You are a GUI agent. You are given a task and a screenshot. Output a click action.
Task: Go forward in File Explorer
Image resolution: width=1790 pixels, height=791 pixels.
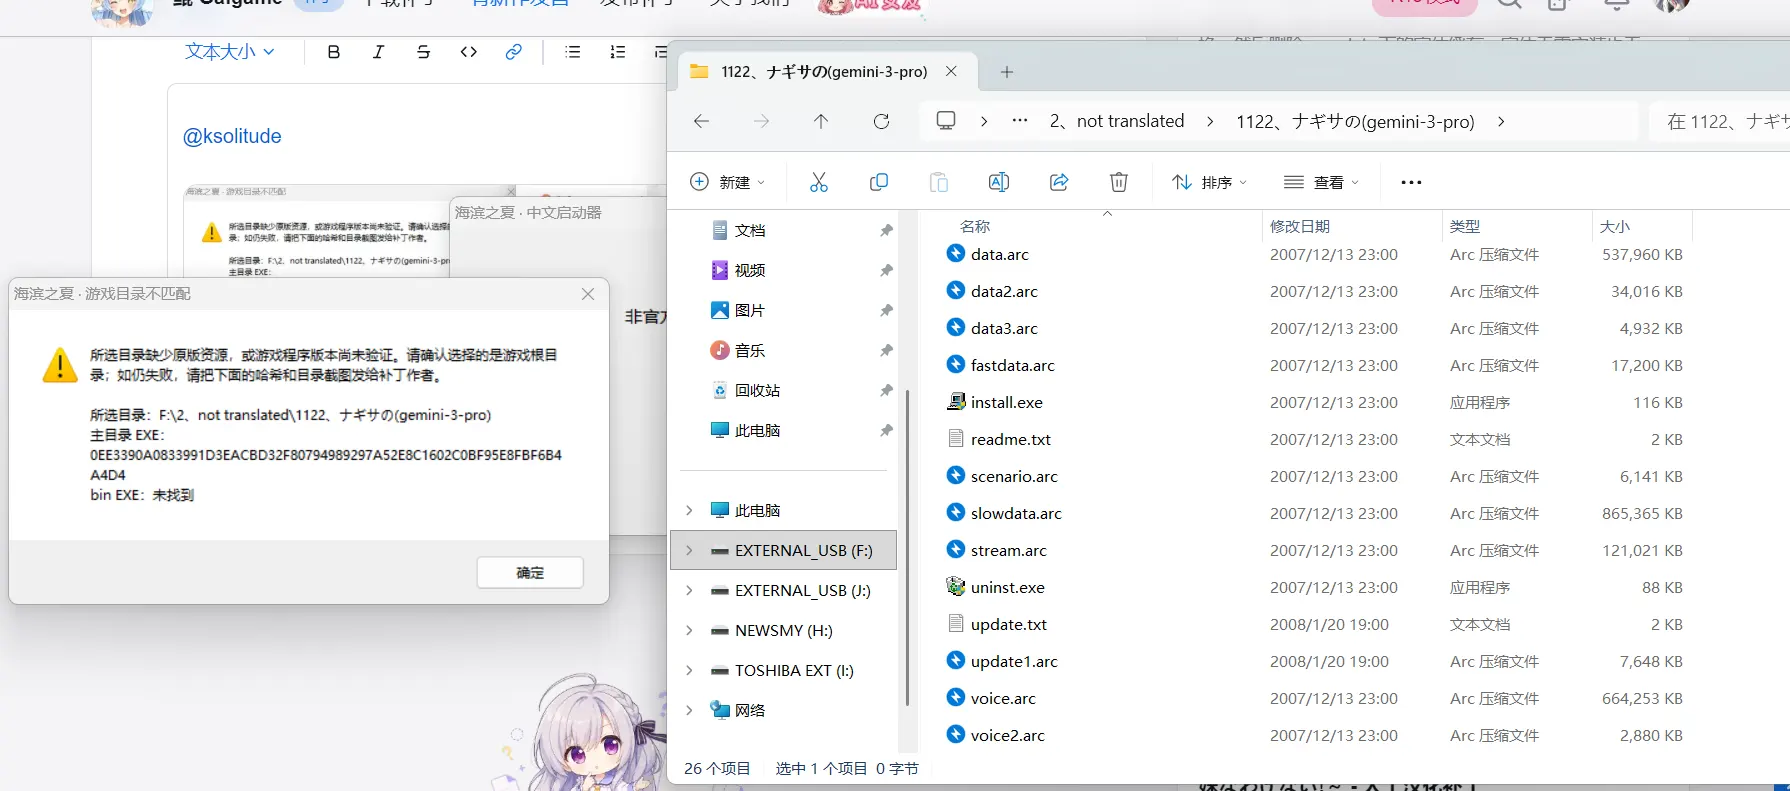(x=761, y=121)
